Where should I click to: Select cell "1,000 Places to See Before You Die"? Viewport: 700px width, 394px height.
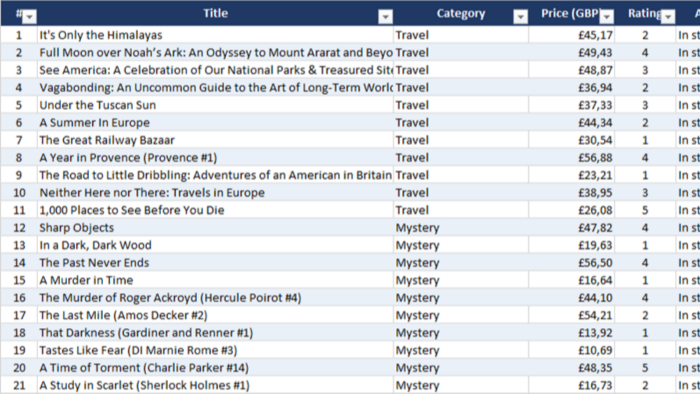(215, 210)
